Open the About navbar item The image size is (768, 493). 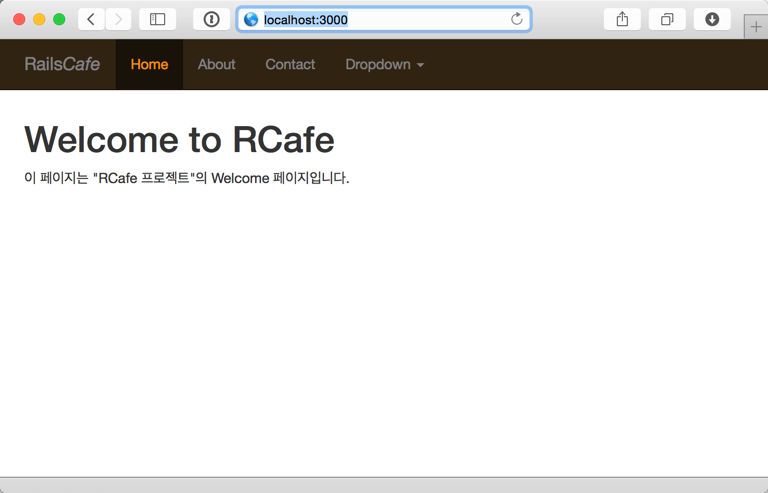[x=216, y=64]
